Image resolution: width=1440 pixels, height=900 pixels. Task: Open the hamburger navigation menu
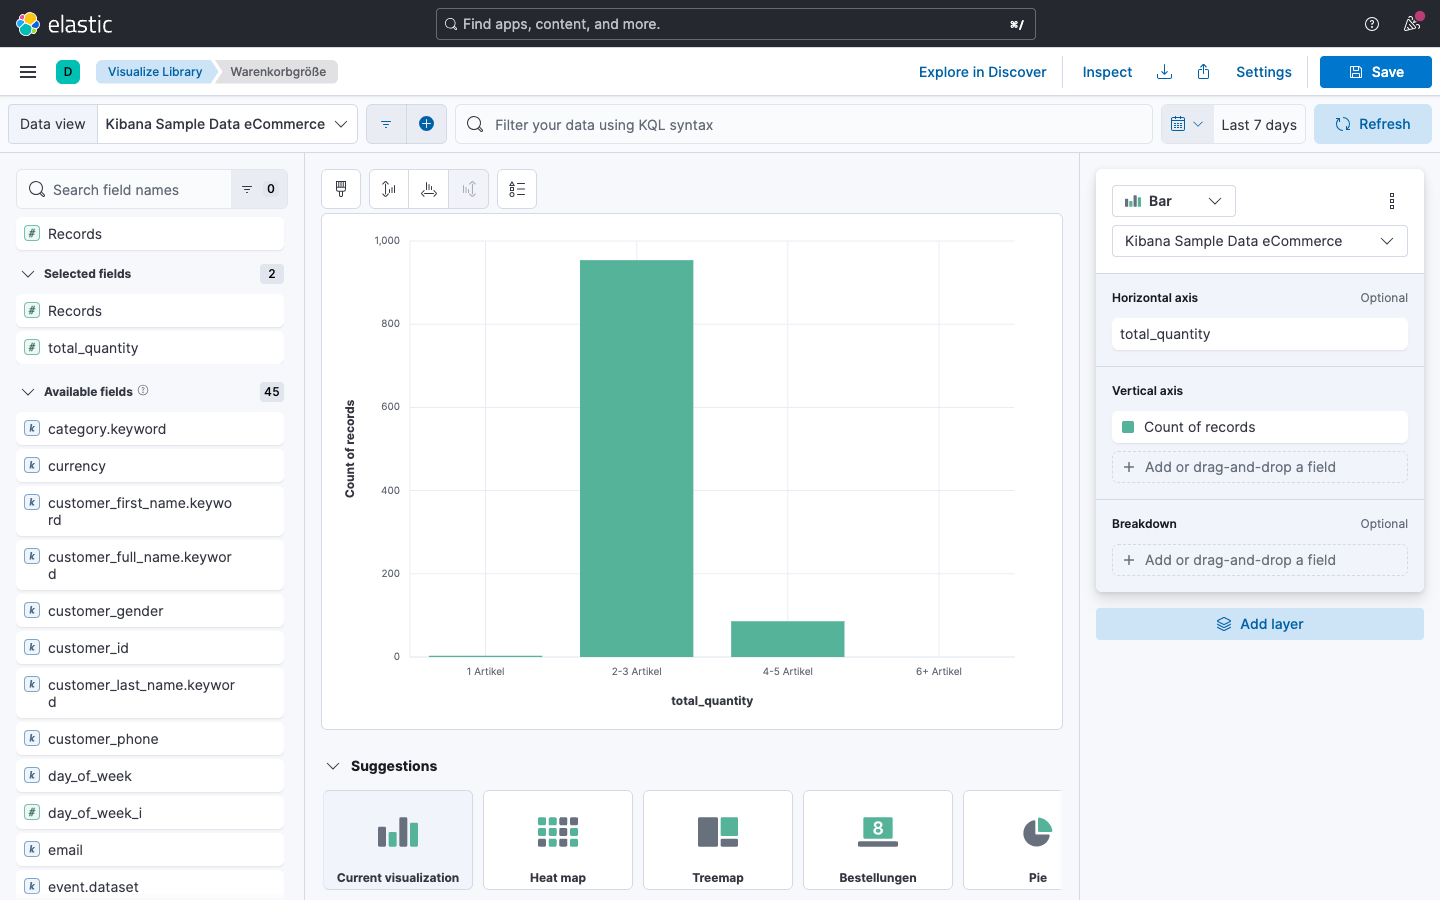click(x=28, y=72)
